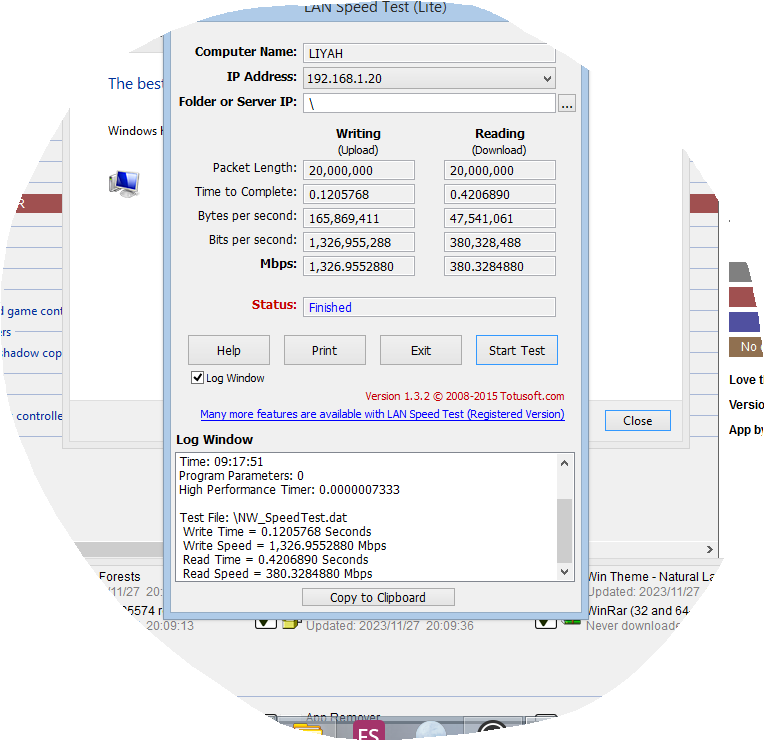
Task: Click the Writing Bytes per second value
Action: tap(359, 219)
